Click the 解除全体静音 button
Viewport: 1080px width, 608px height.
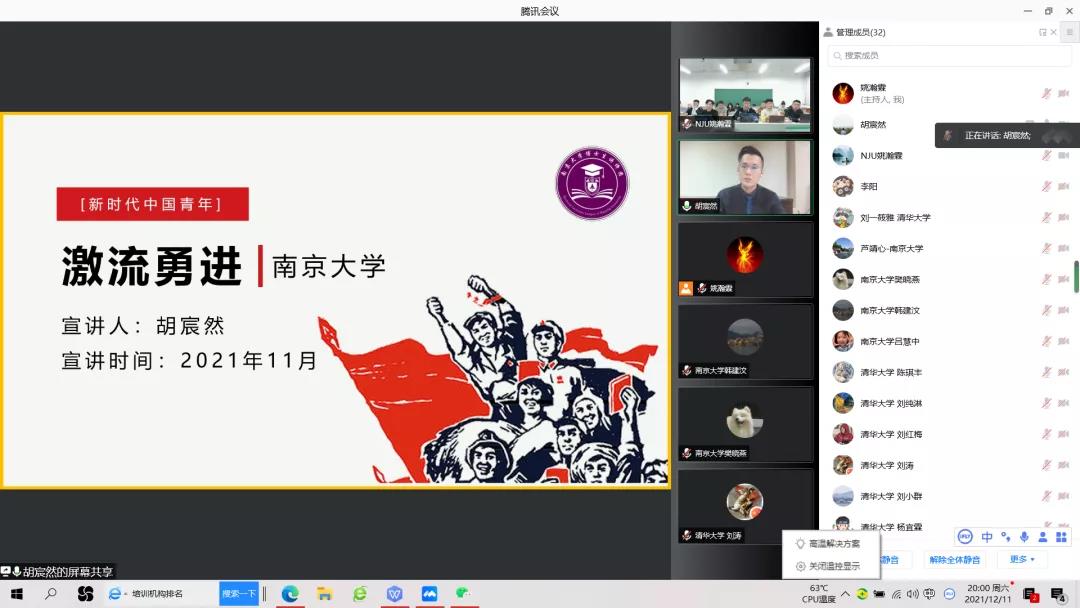955,559
